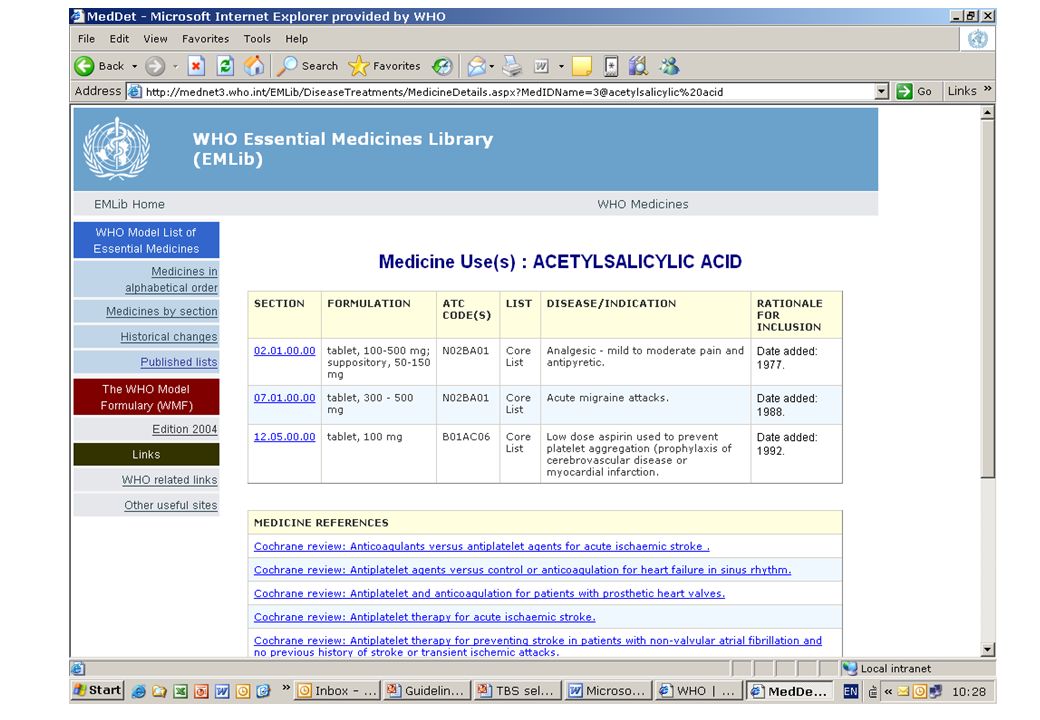
Task: Click the EN language indicator in tray
Action: click(851, 691)
